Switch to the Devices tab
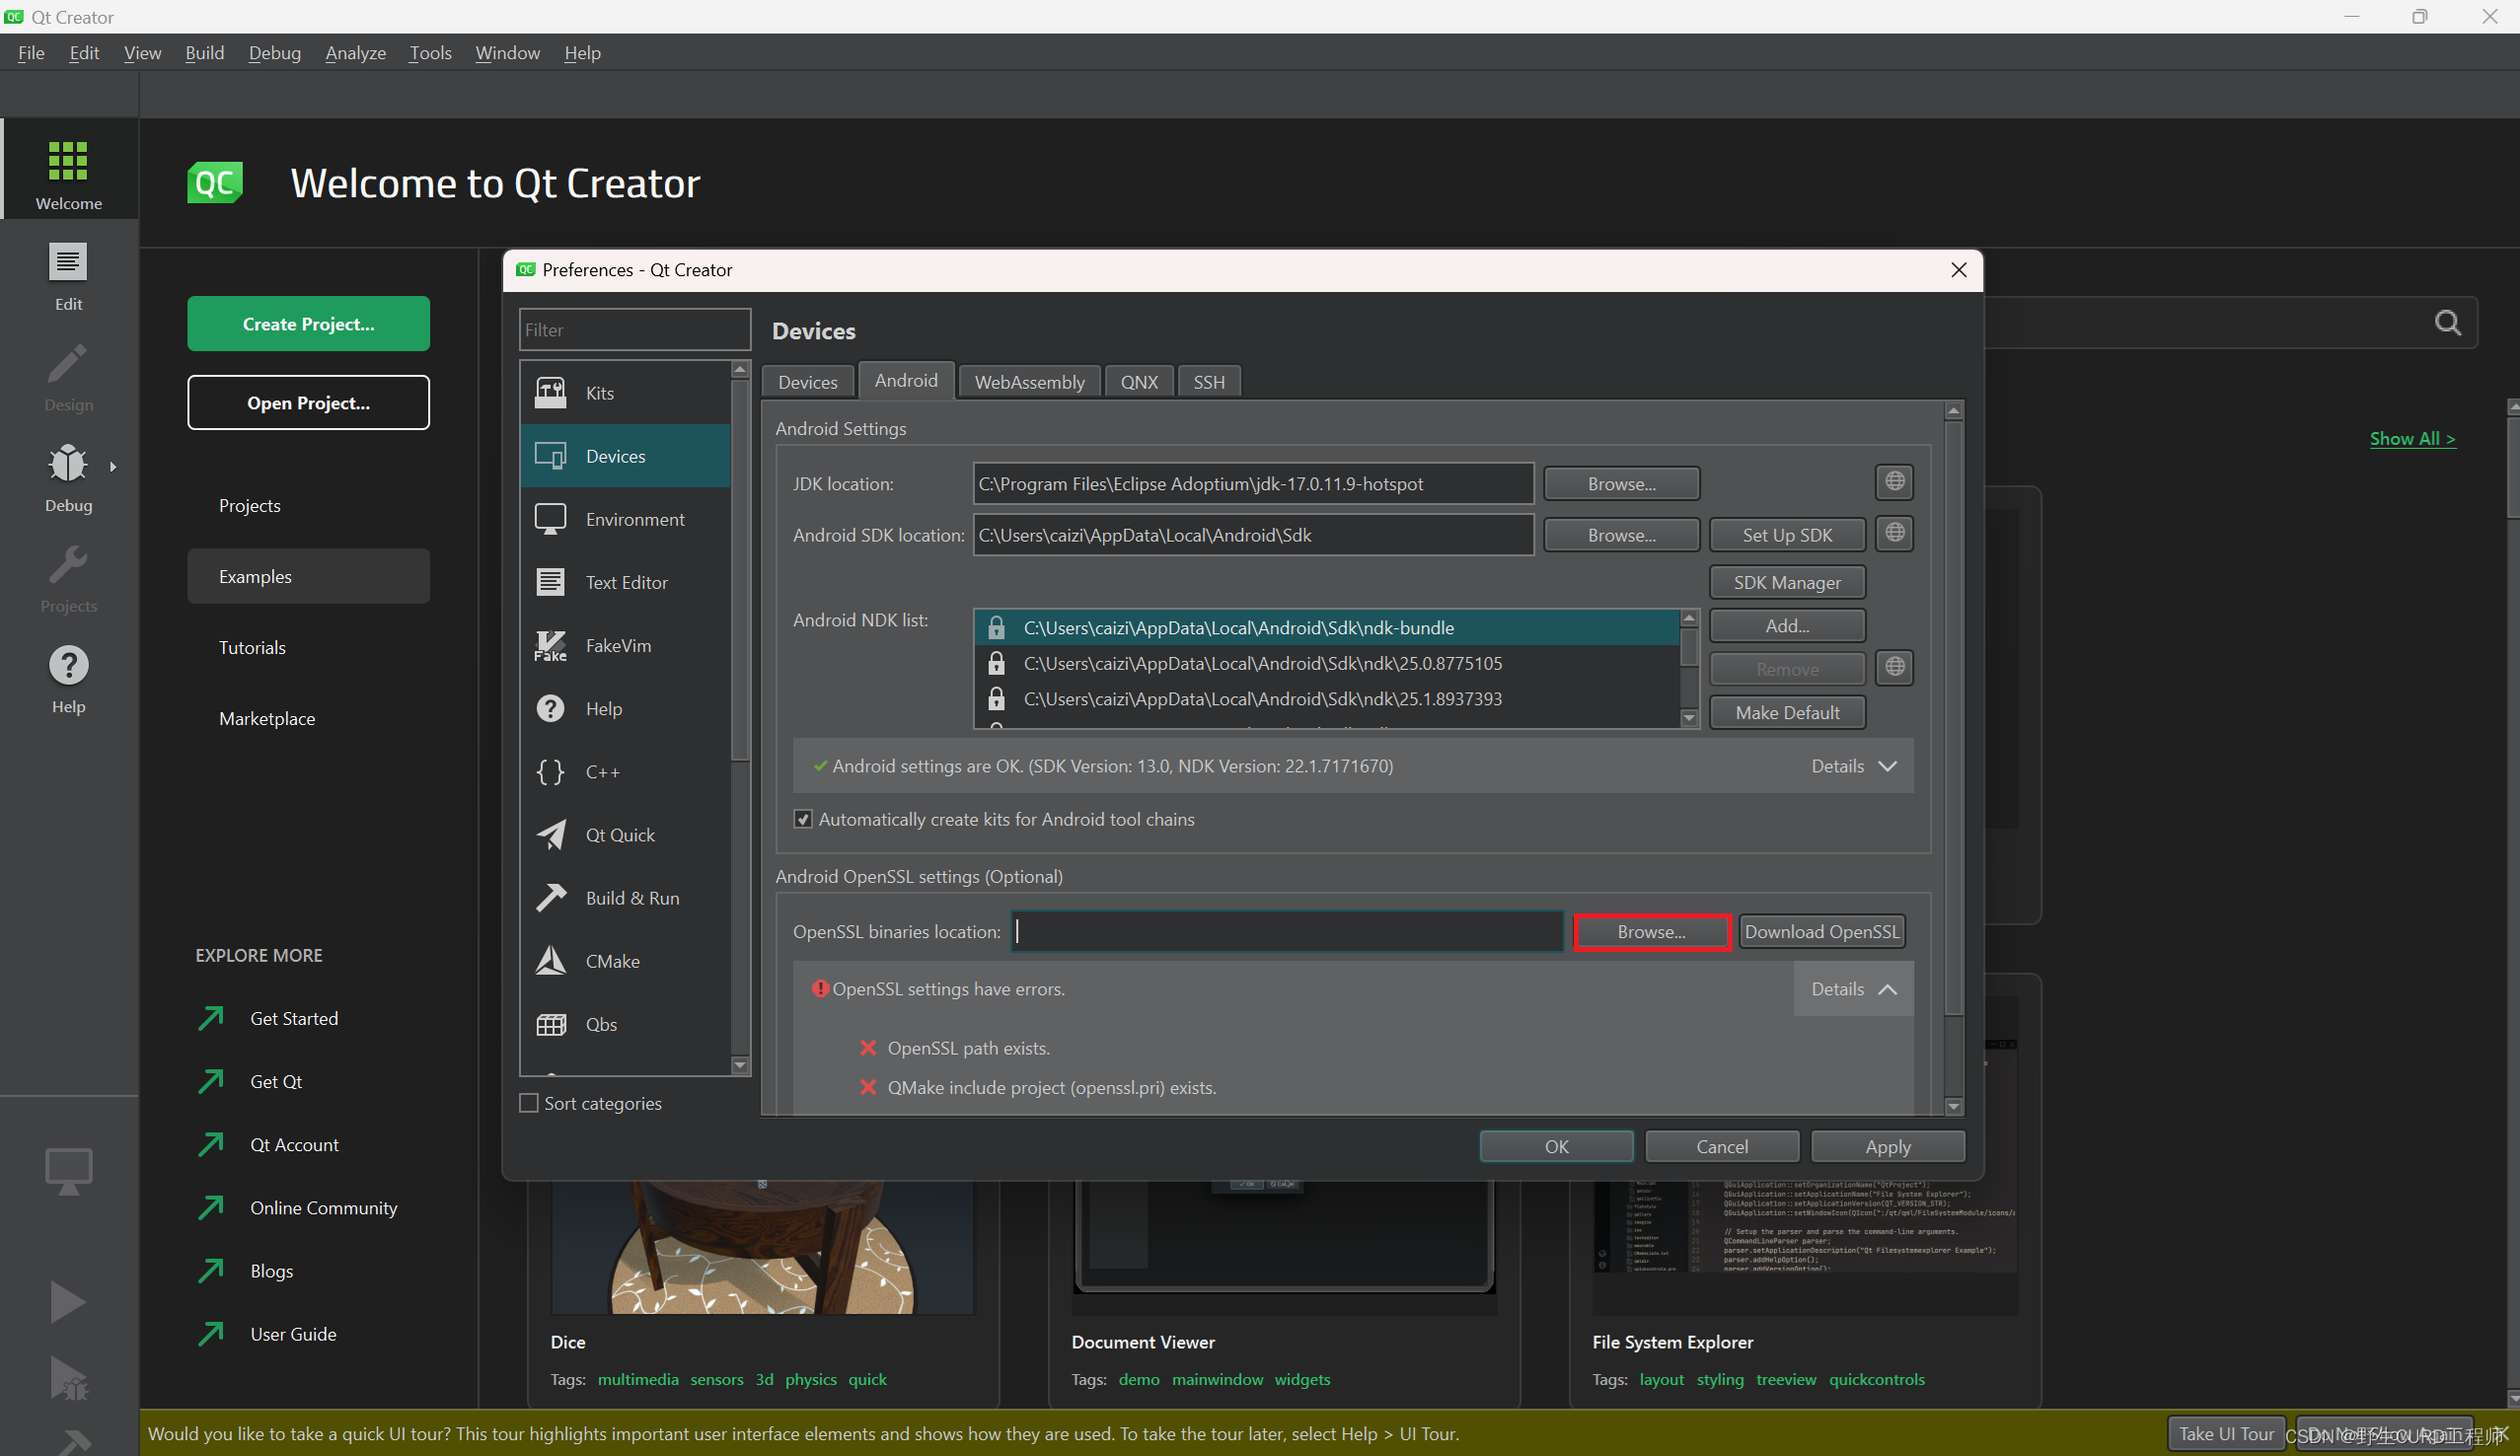This screenshot has height=1456, width=2520. pos(808,382)
